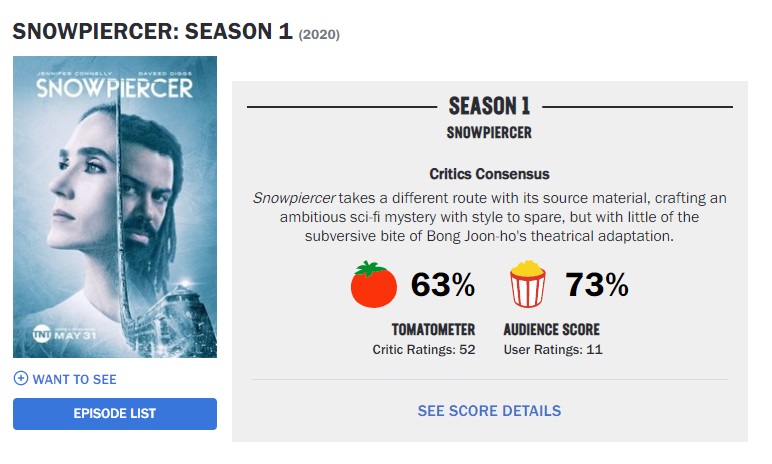Screen dimensions: 772x464
Task: Click the 73% Audience Score value
Action: point(597,285)
